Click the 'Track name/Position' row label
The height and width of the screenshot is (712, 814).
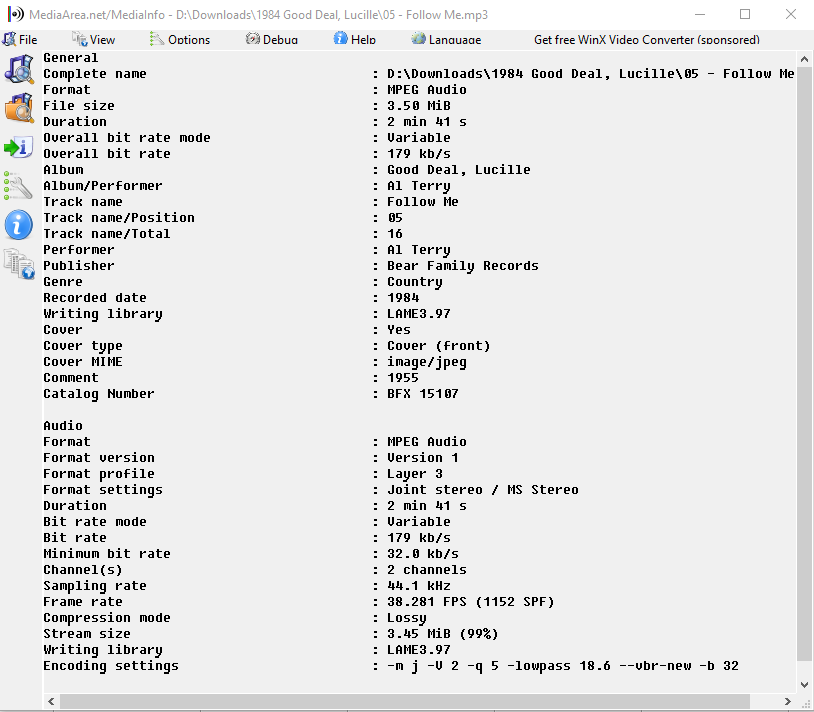tap(119, 218)
